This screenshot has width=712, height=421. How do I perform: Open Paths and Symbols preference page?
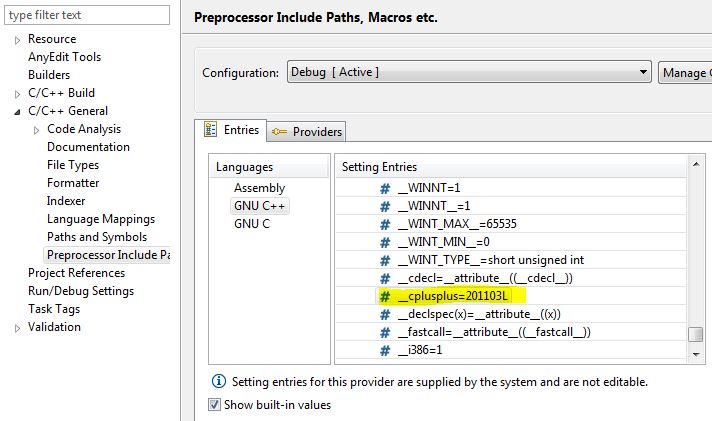(96, 237)
